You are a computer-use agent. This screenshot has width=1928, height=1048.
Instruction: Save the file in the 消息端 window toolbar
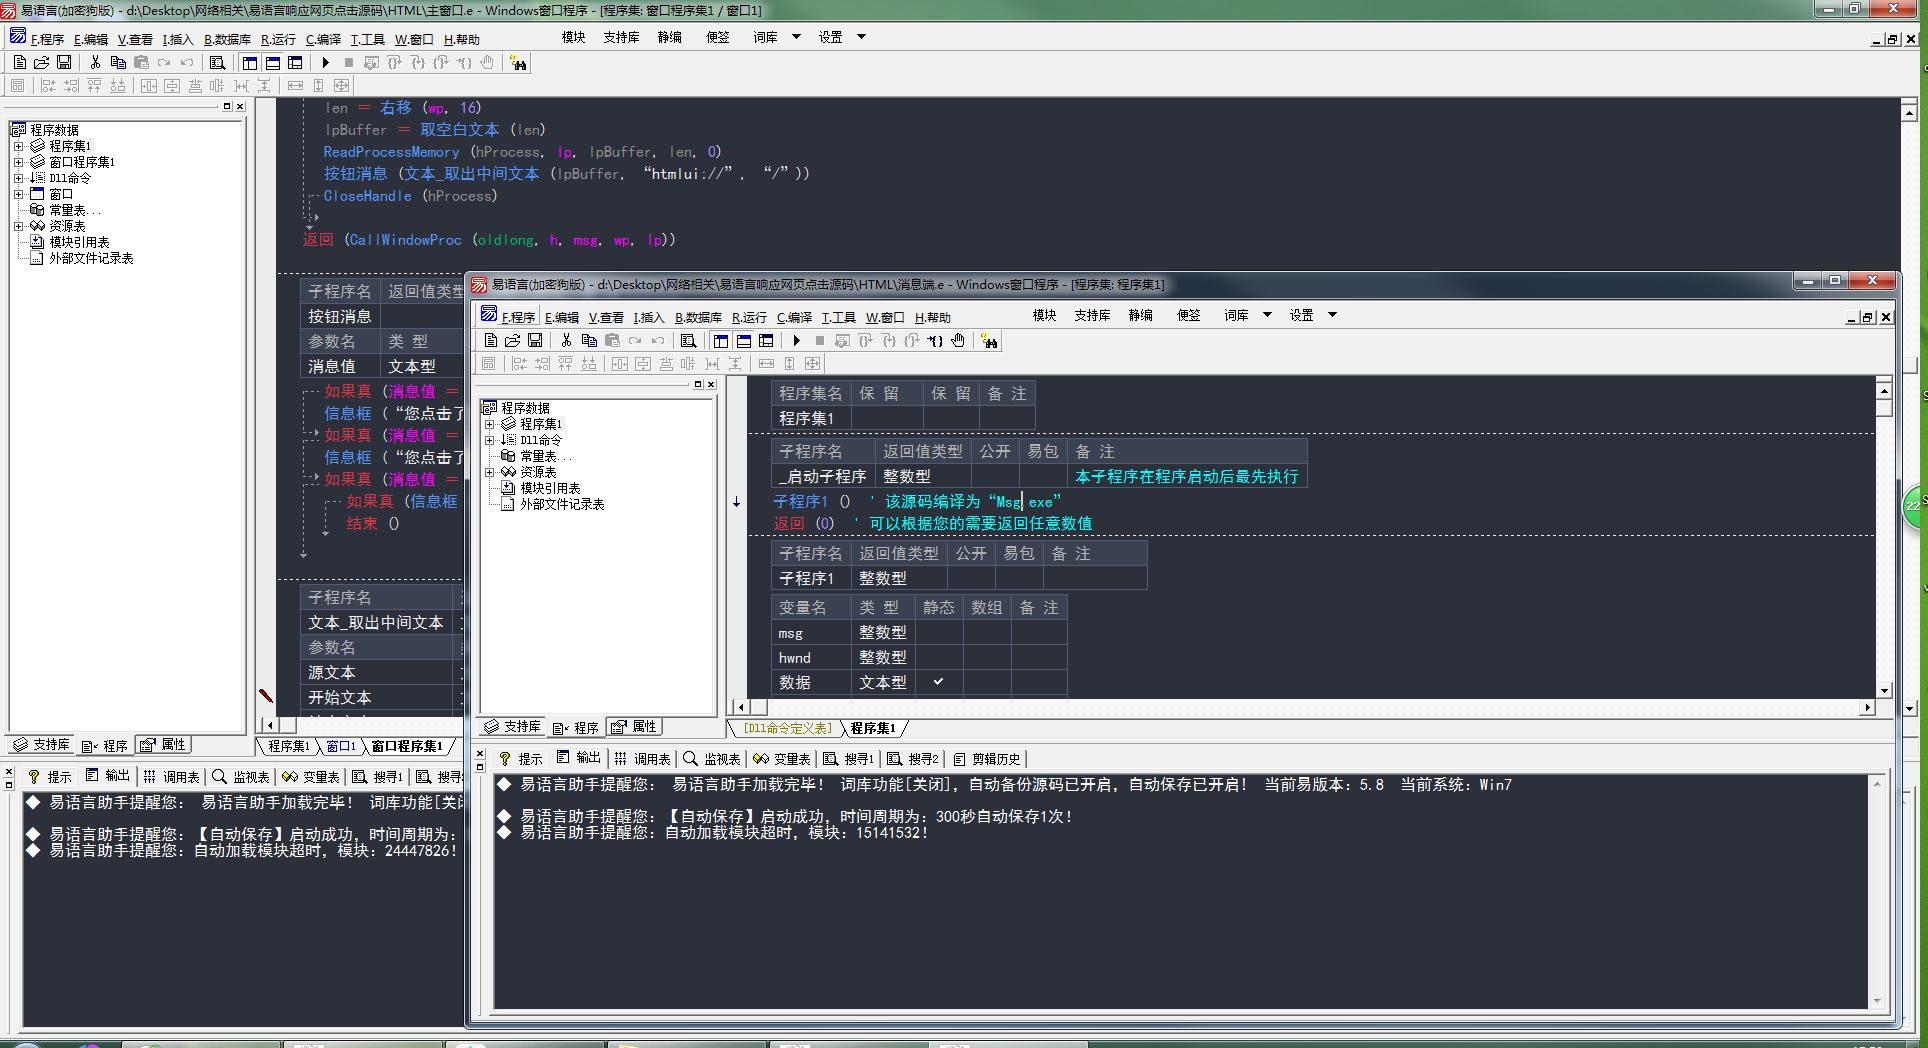click(x=535, y=341)
